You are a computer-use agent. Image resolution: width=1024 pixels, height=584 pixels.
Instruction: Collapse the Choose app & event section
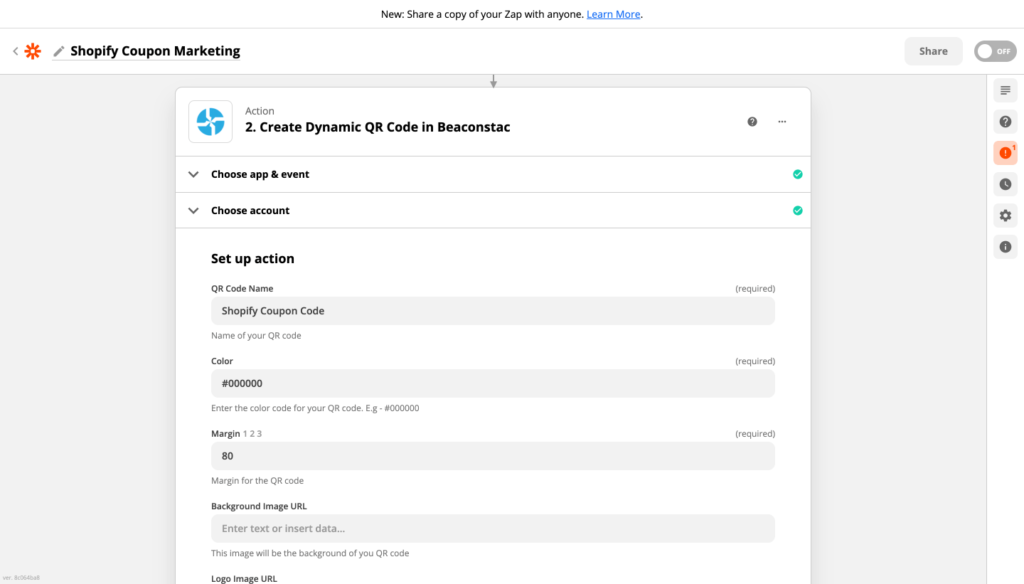193,173
